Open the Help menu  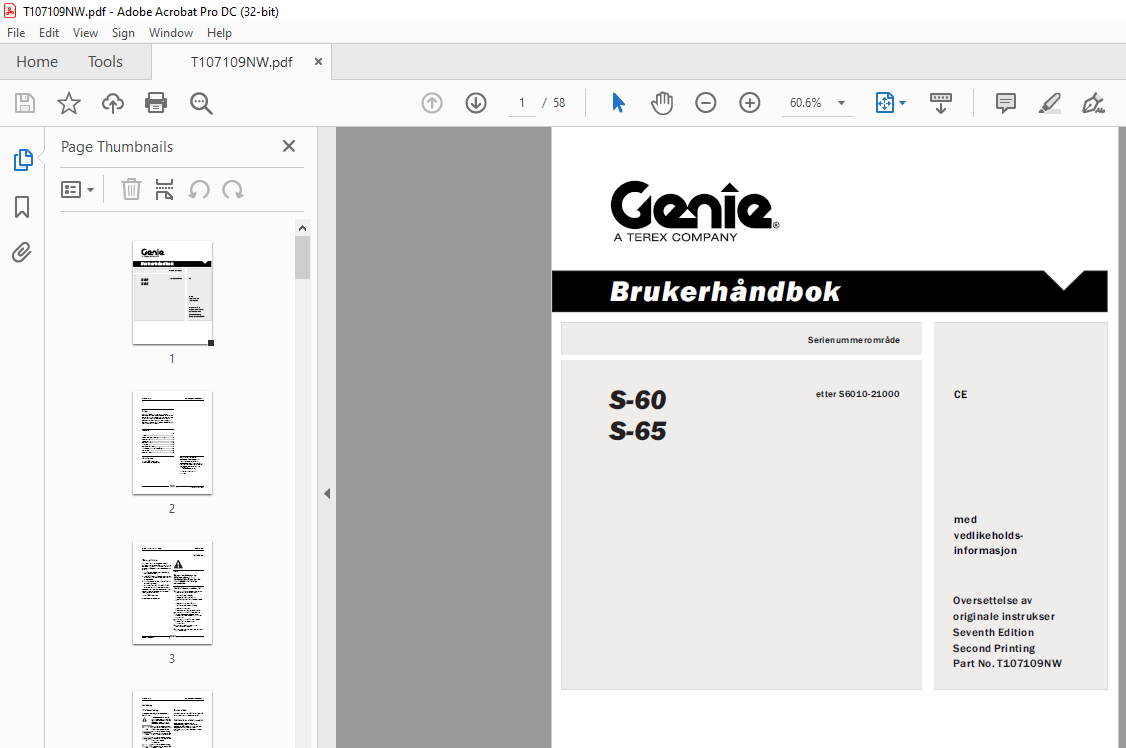(219, 33)
